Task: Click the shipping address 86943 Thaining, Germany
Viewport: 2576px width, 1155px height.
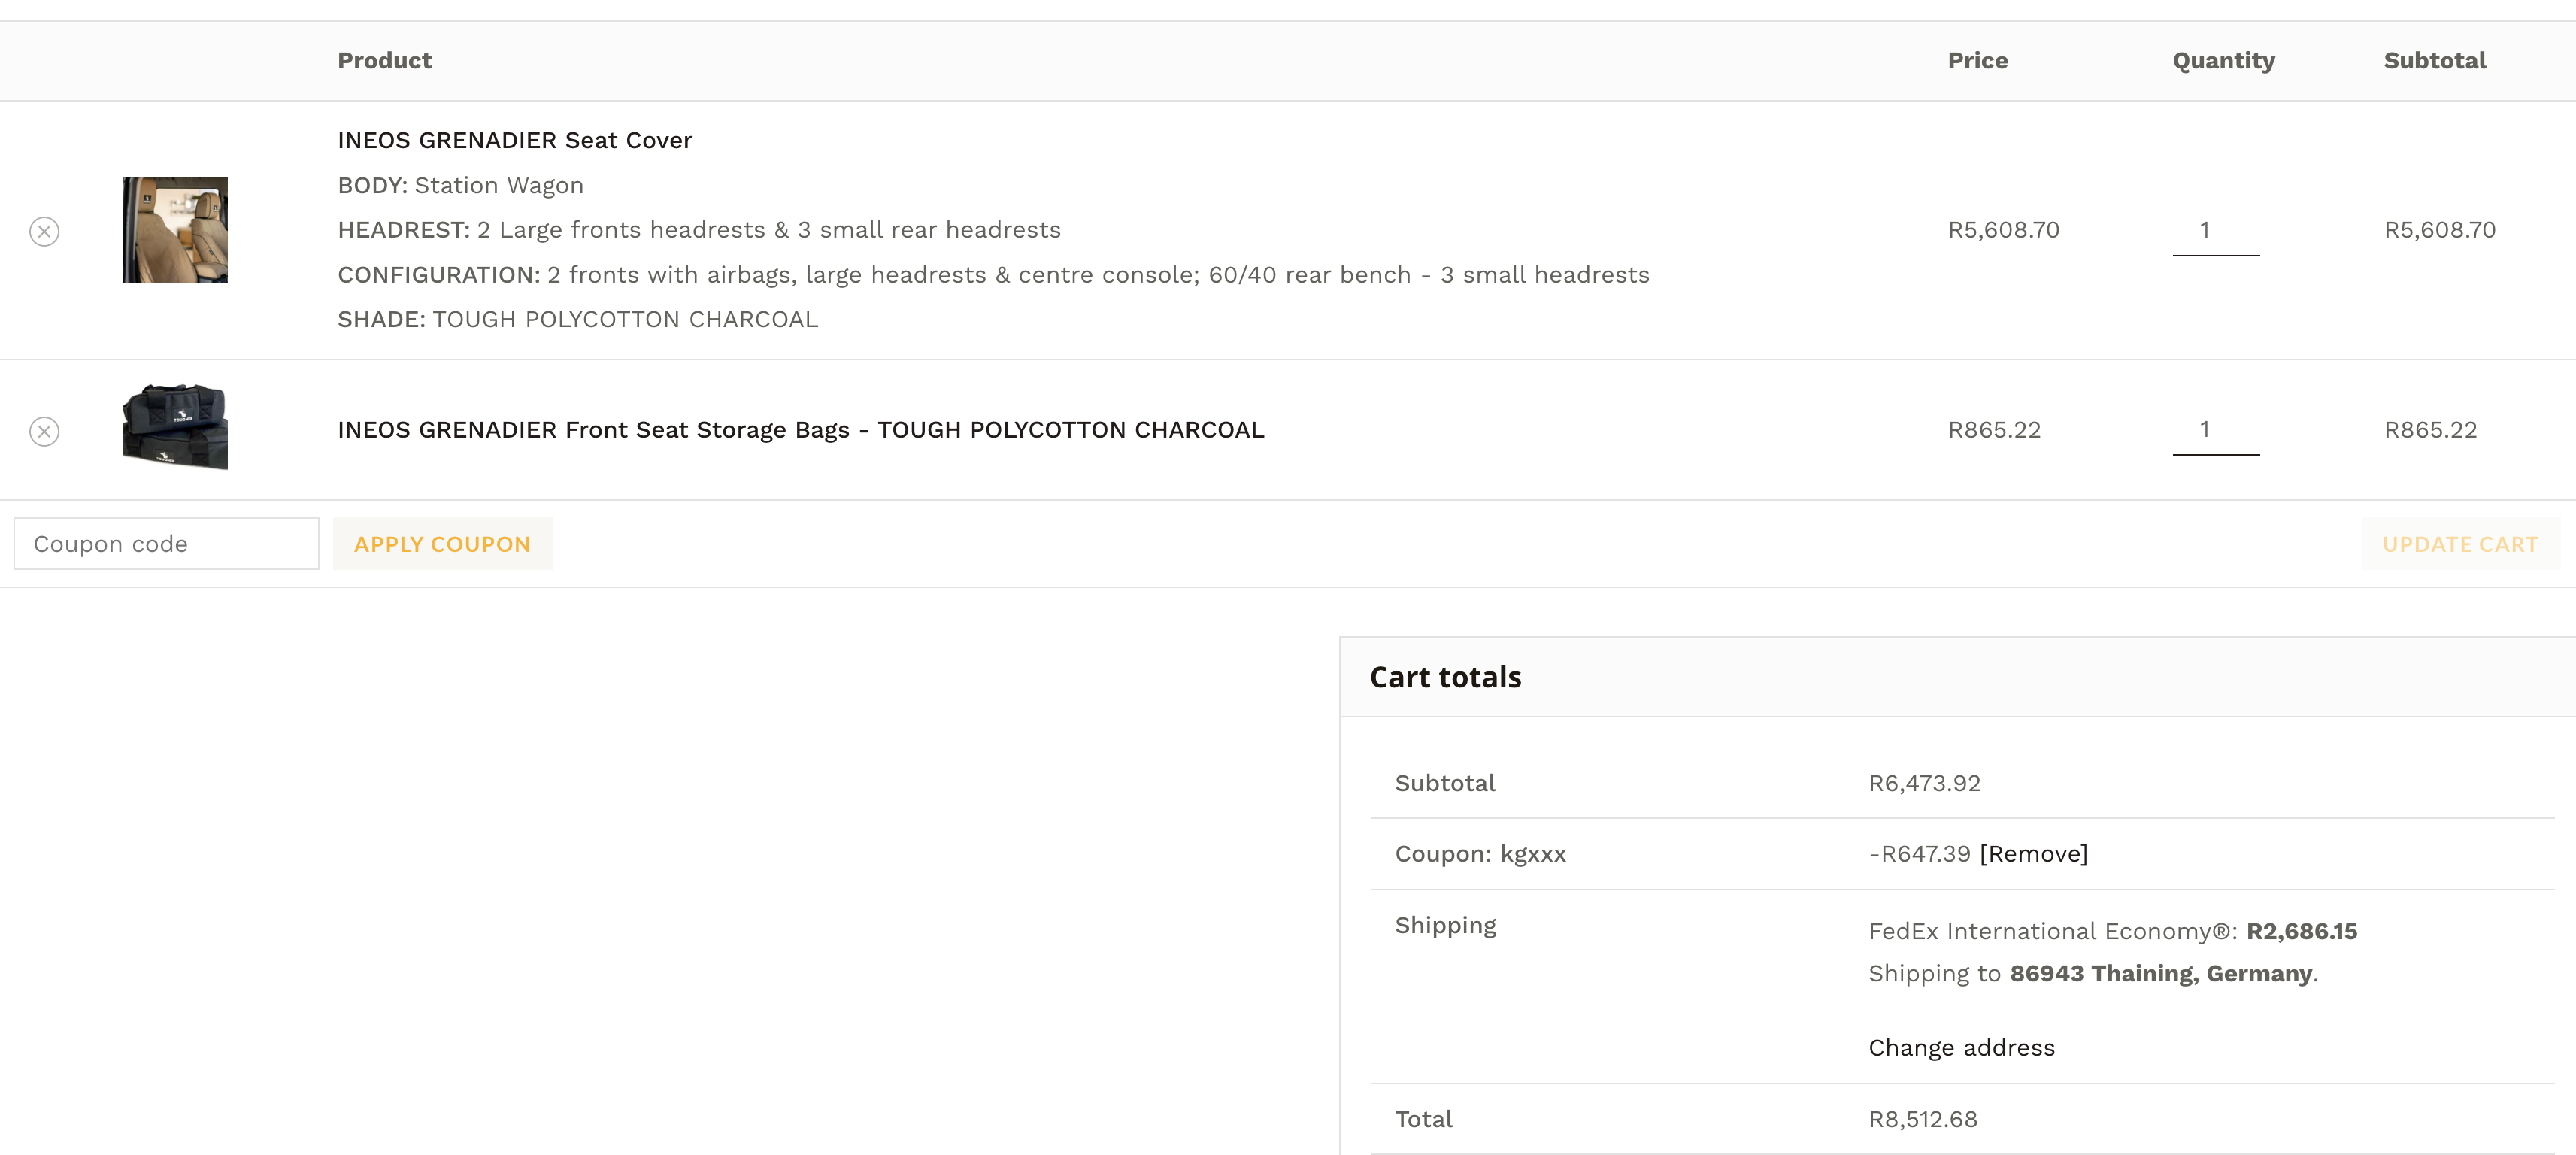Action: tap(2161, 973)
